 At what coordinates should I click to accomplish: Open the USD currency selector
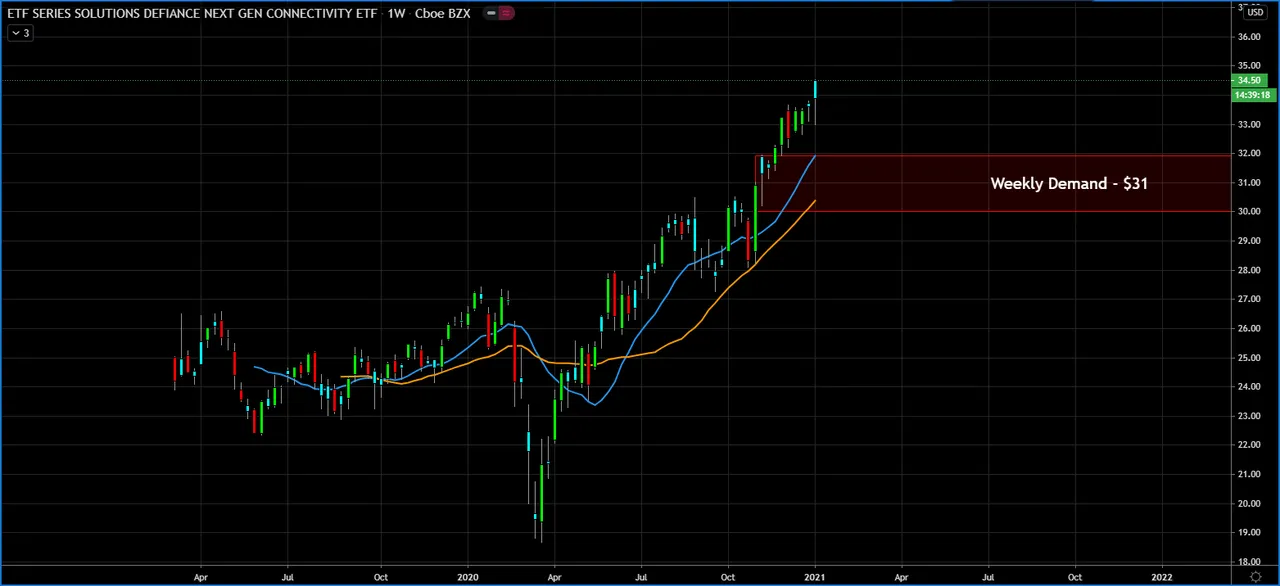1254,11
